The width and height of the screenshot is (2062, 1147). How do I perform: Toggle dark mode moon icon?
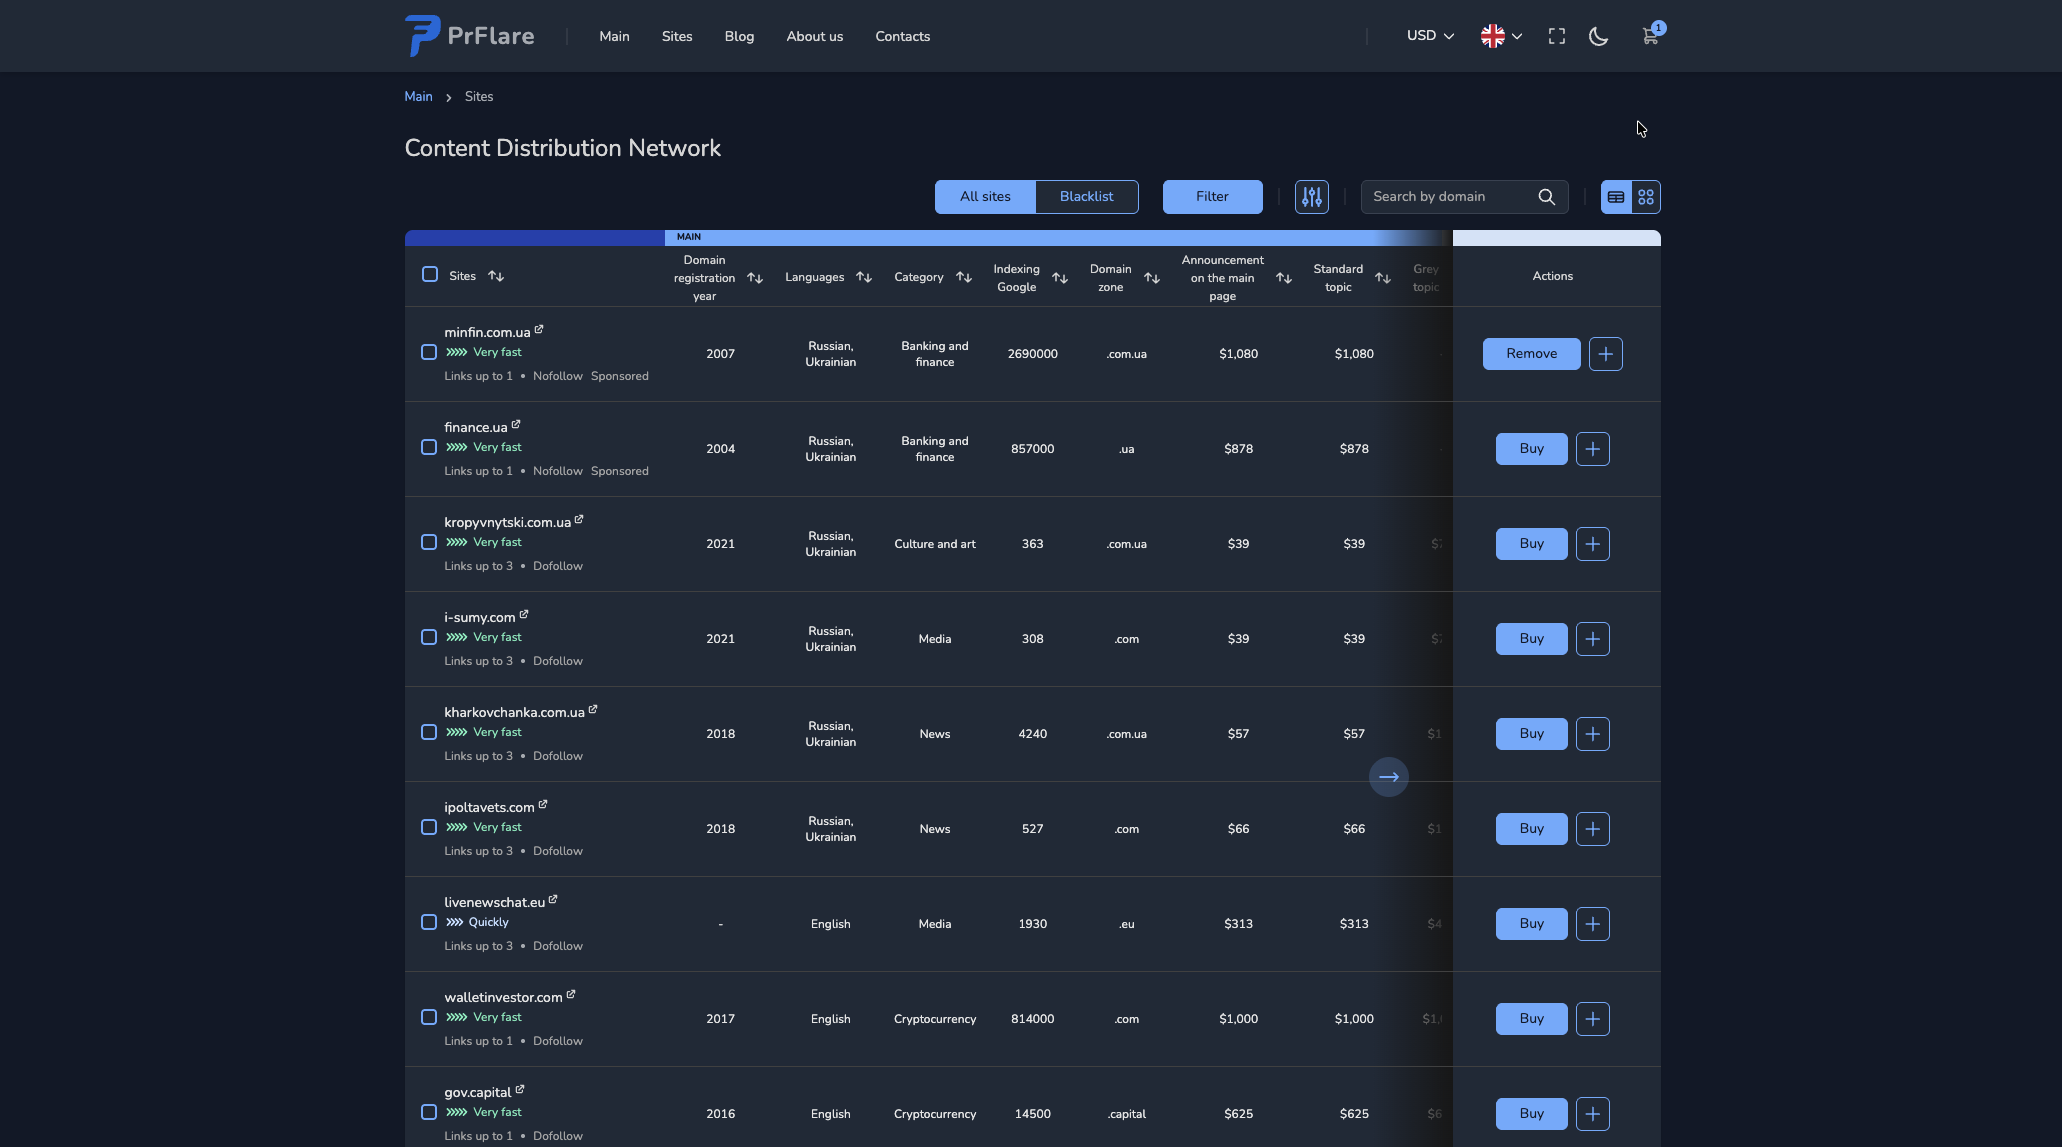1598,37
